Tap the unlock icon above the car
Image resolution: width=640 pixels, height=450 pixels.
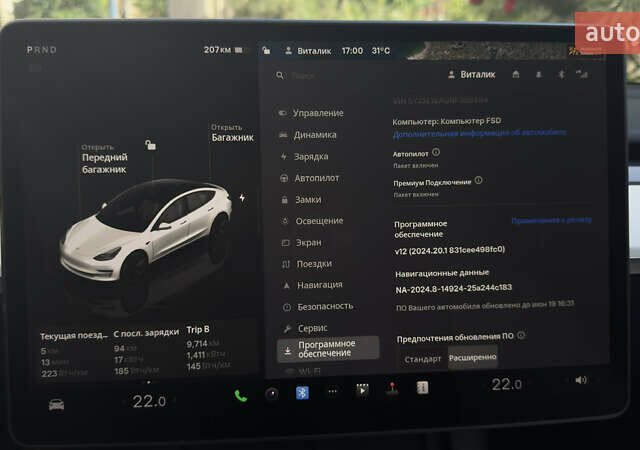click(x=151, y=145)
